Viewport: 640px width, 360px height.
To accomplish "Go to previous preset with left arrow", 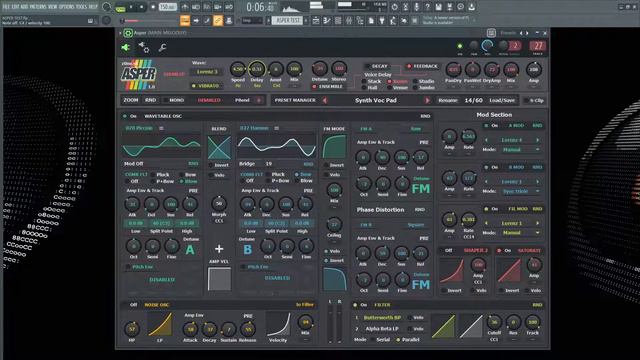I will pos(325,100).
